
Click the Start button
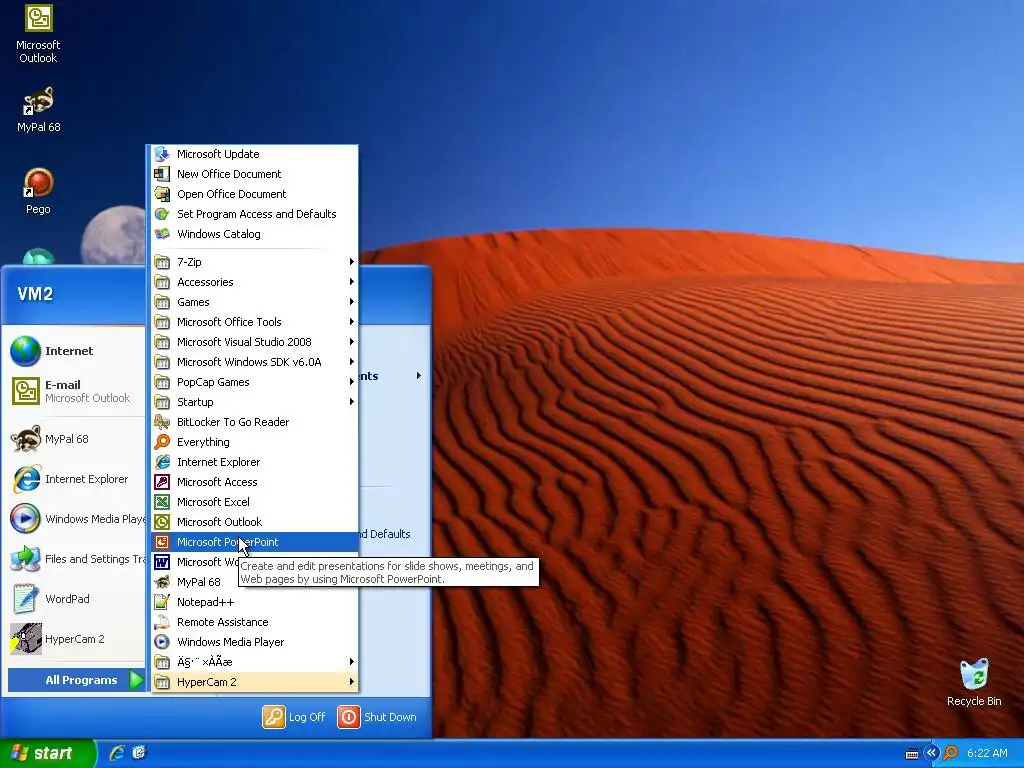(48, 753)
